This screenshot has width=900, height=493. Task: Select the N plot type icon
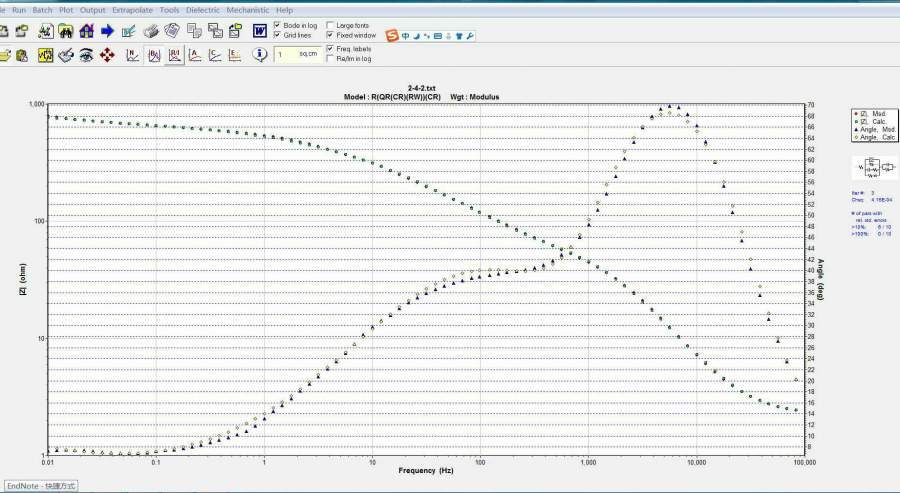pos(133,56)
